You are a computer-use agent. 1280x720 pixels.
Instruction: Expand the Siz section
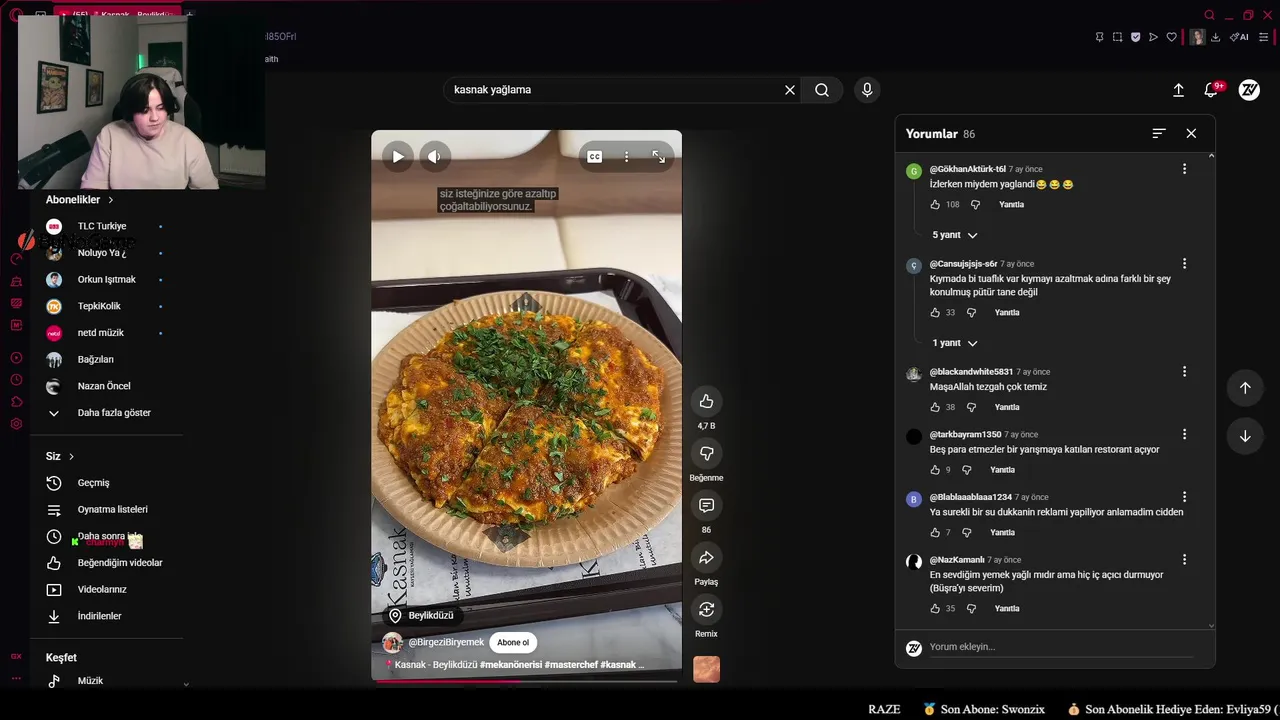point(60,456)
